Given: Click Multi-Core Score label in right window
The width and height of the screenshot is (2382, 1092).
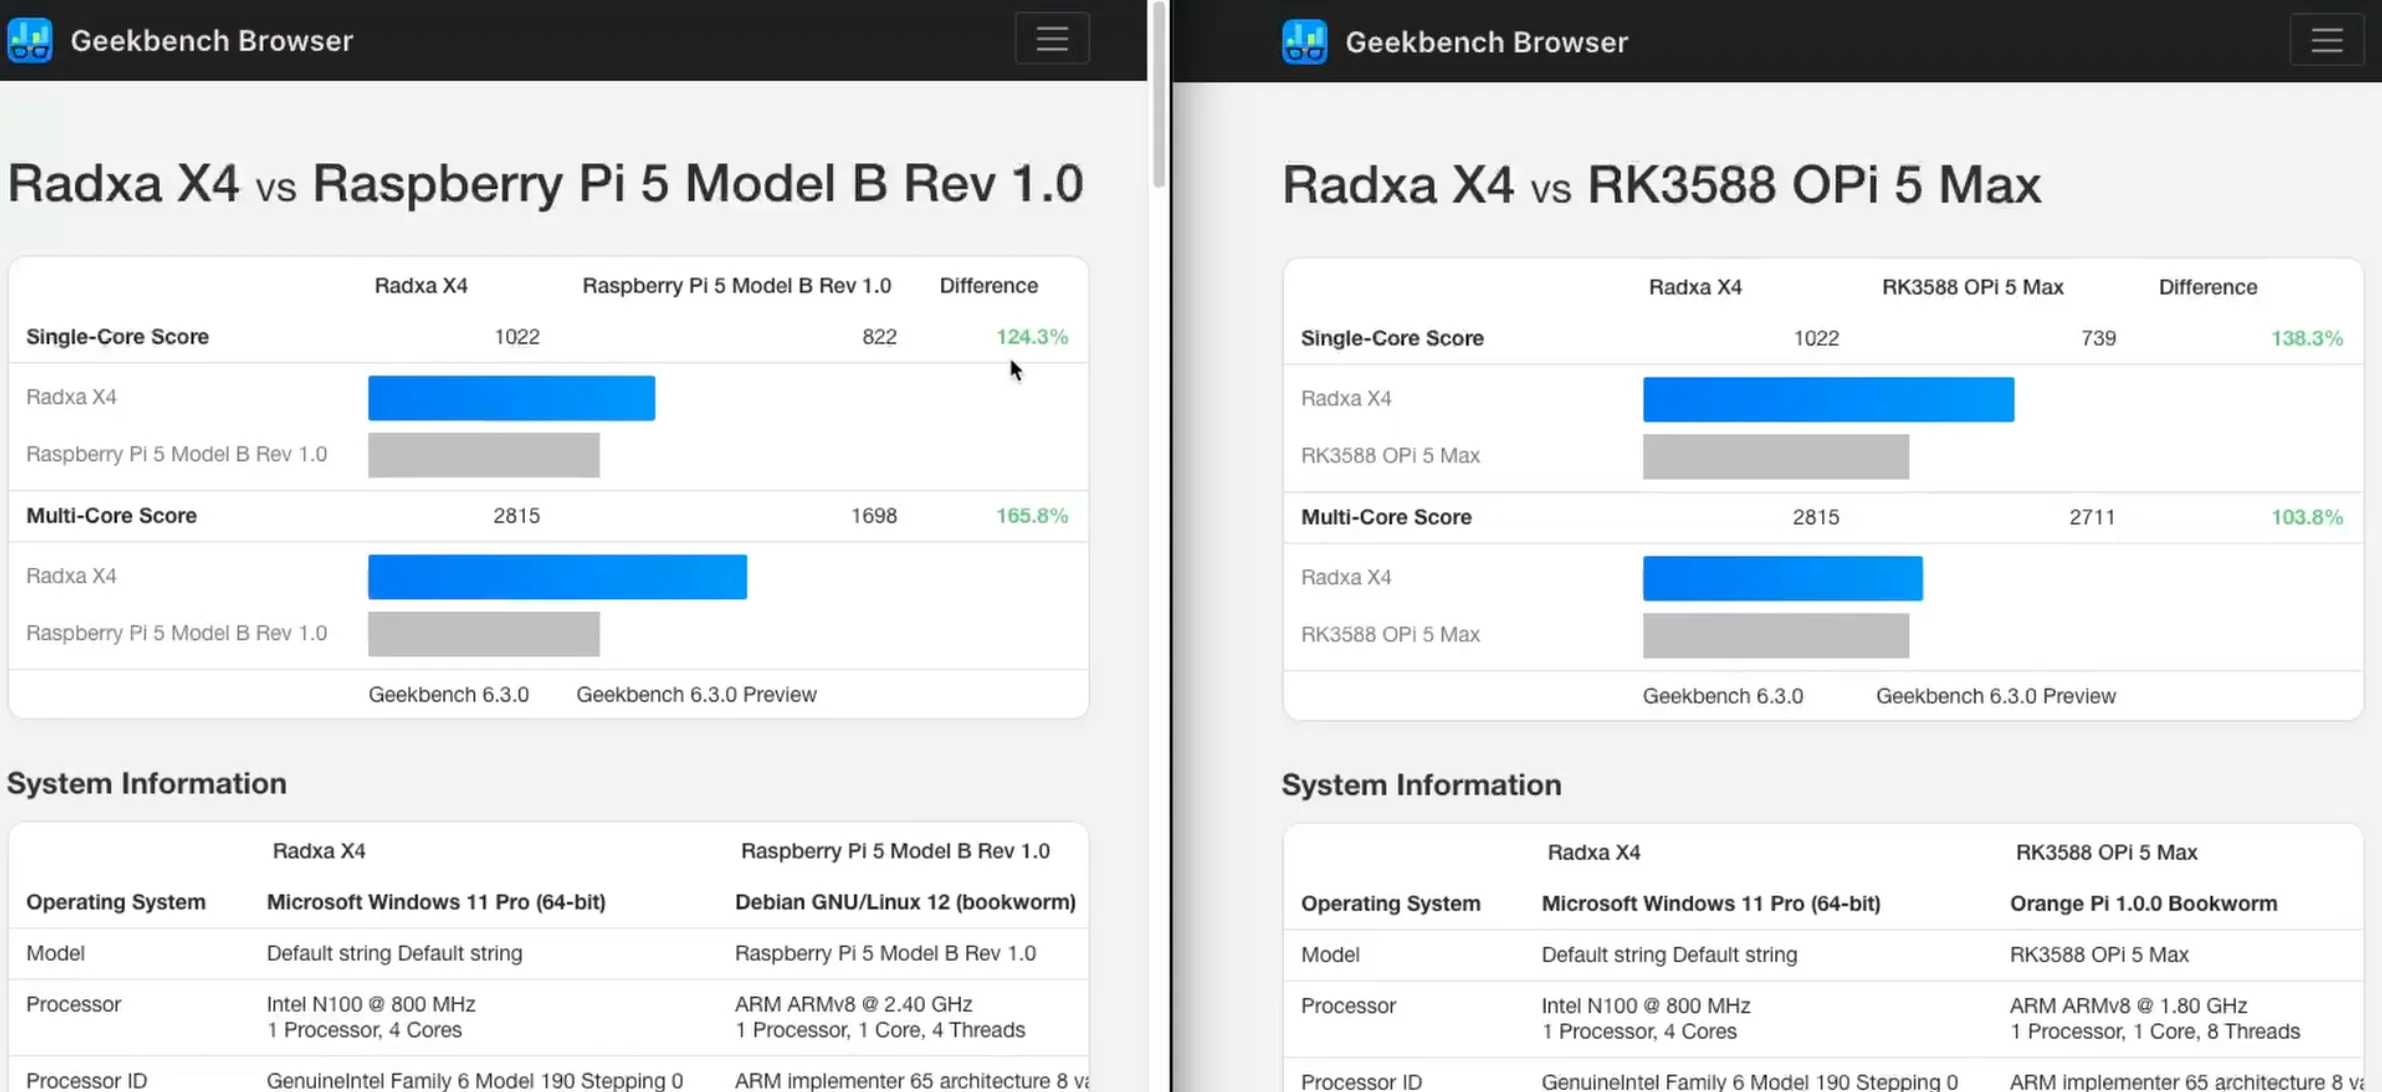Looking at the screenshot, I should coord(1386,518).
